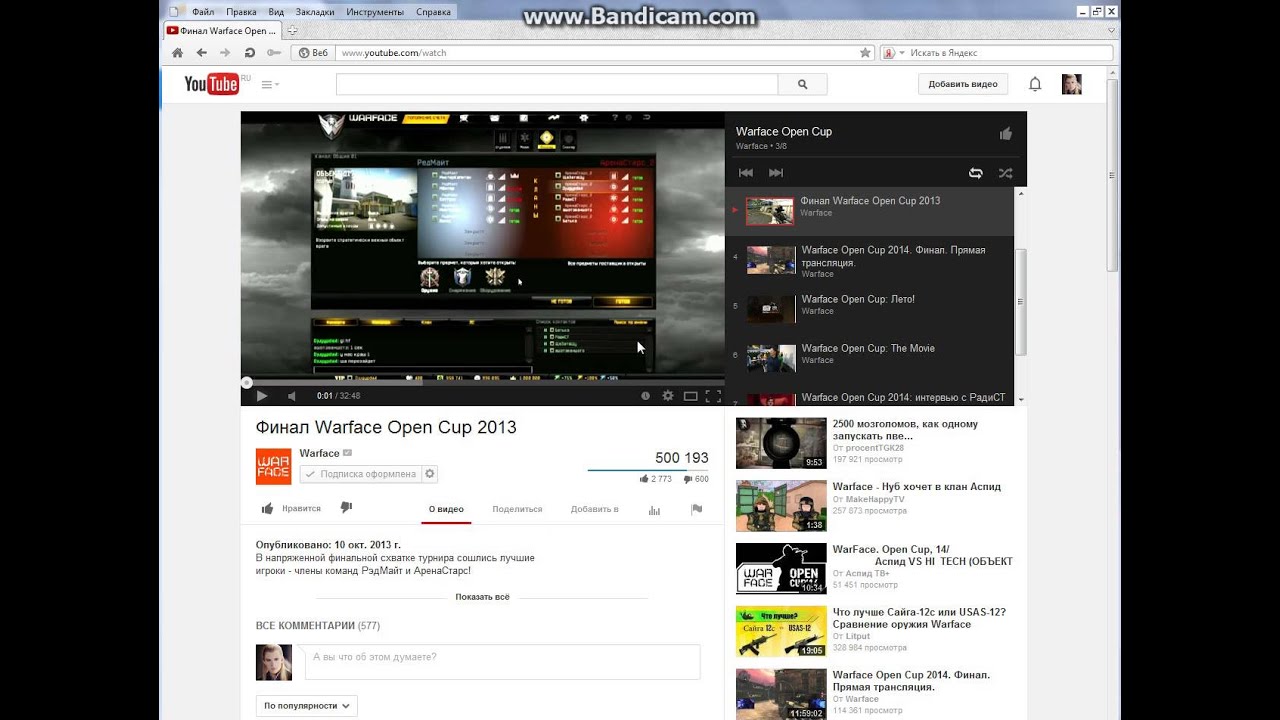Open the Файл menu
The height and width of the screenshot is (720, 1280).
[202, 12]
